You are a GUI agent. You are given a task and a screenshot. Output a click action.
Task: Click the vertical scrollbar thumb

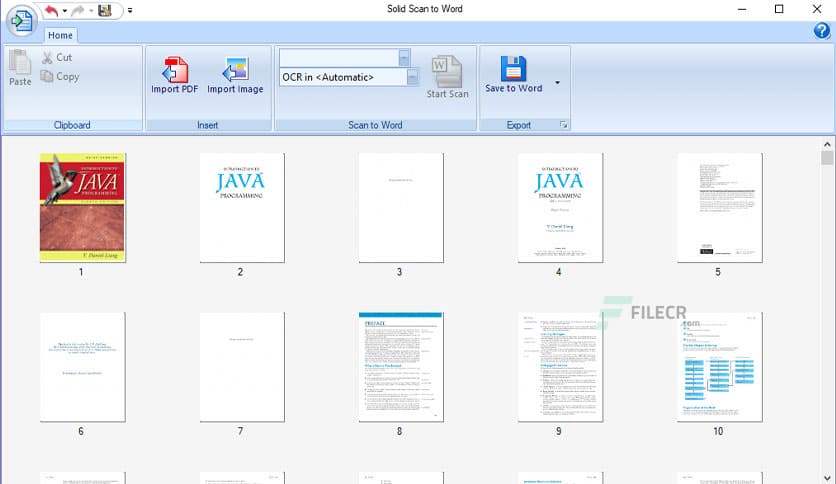(x=827, y=158)
